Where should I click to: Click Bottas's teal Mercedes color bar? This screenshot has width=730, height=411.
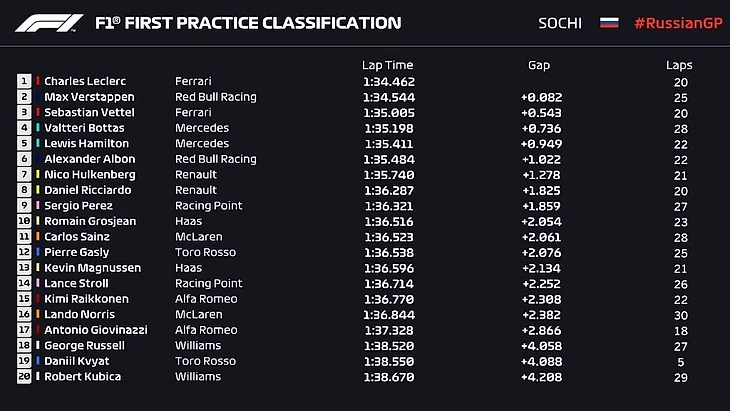click(x=38, y=128)
